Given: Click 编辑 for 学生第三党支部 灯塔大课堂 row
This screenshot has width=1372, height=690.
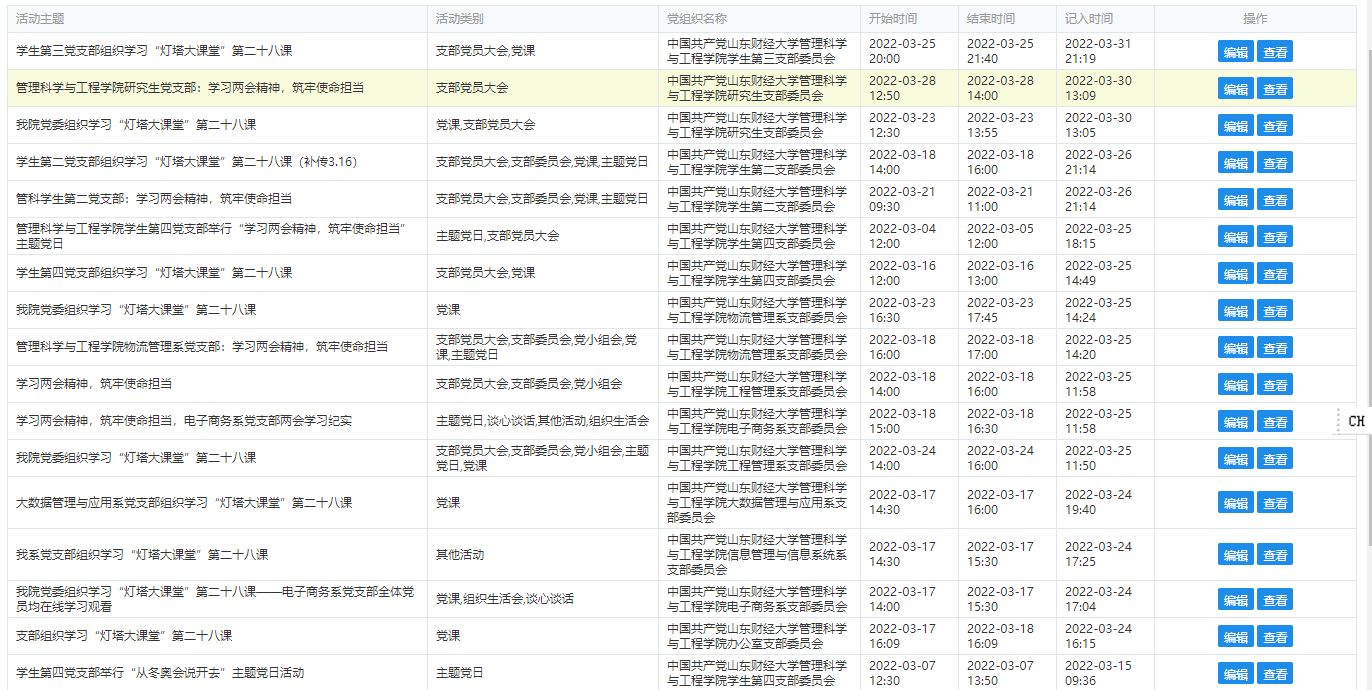Looking at the screenshot, I should click(1235, 52).
